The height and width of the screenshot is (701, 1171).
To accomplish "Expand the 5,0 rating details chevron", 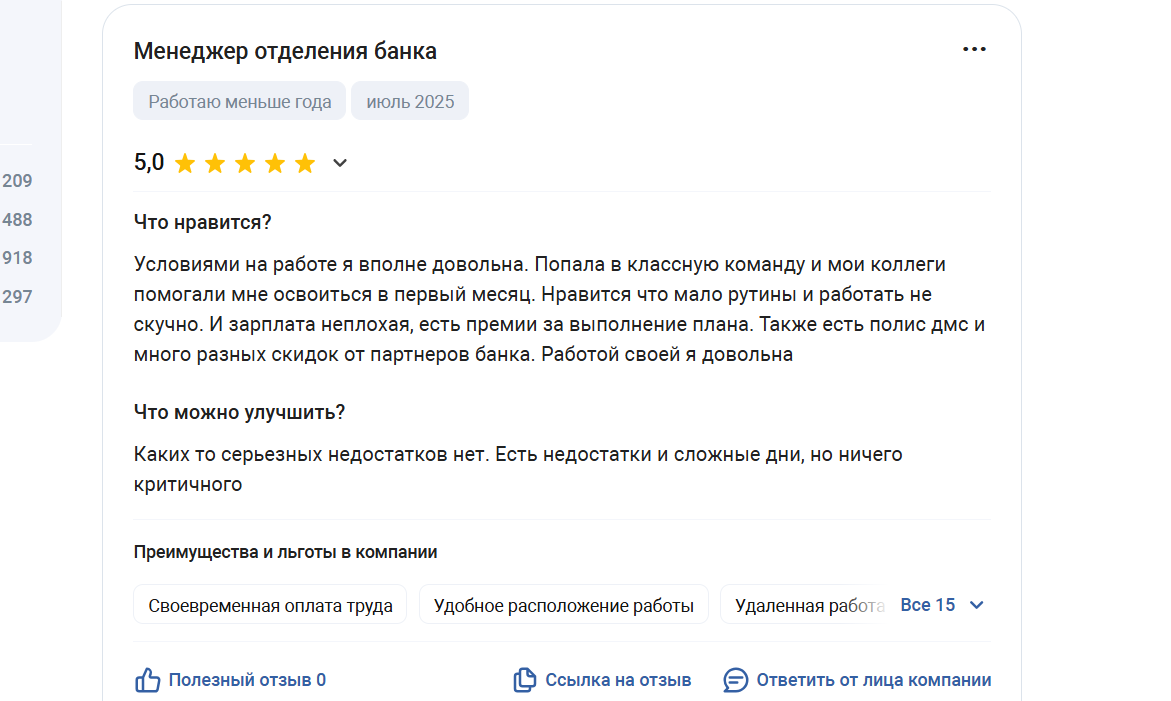I will click(340, 163).
